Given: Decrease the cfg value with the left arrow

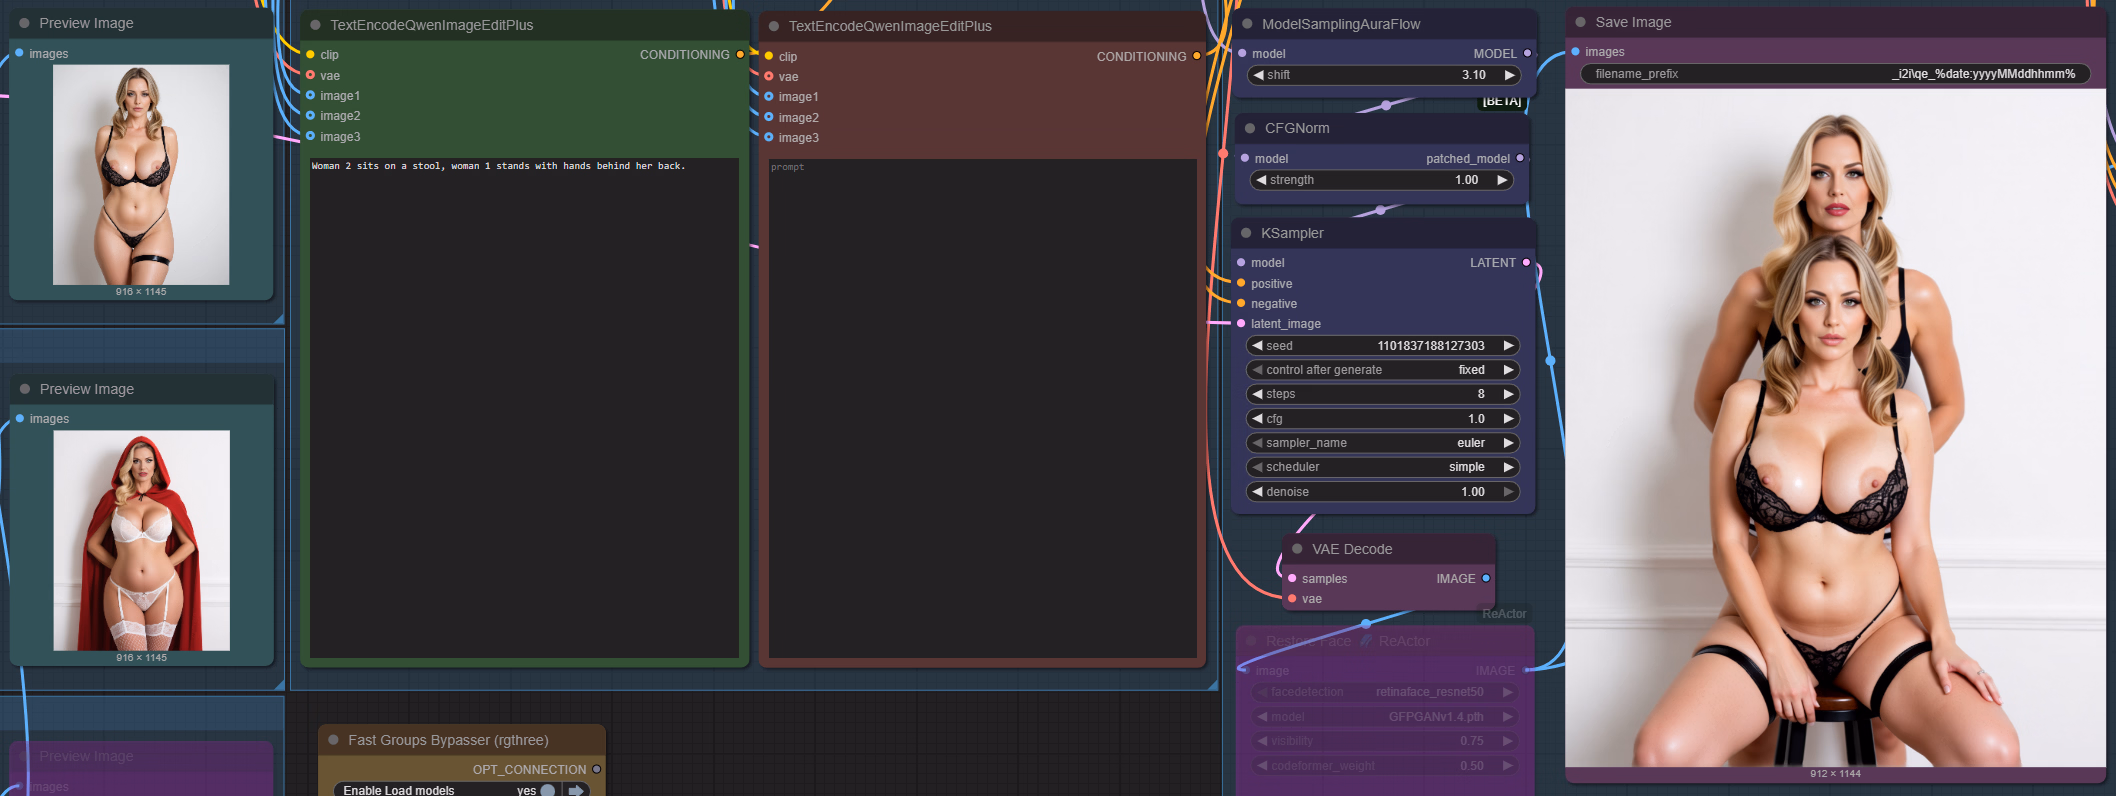Looking at the screenshot, I should coord(1258,419).
